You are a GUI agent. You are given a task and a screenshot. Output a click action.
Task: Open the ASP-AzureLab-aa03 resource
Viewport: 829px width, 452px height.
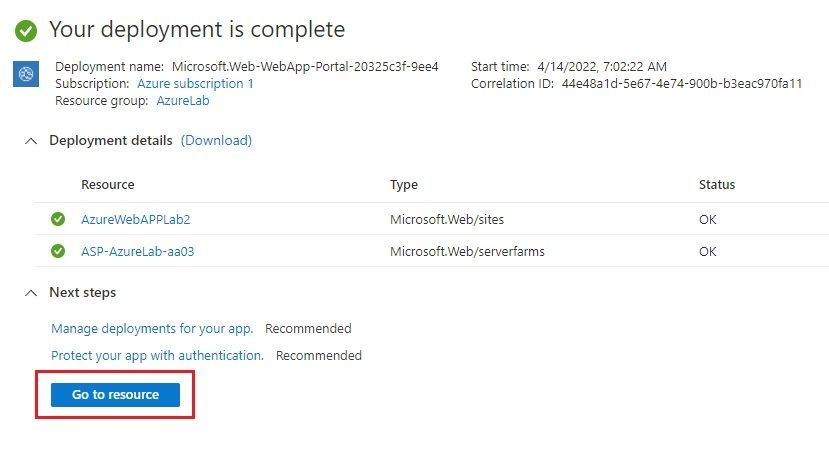(137, 252)
